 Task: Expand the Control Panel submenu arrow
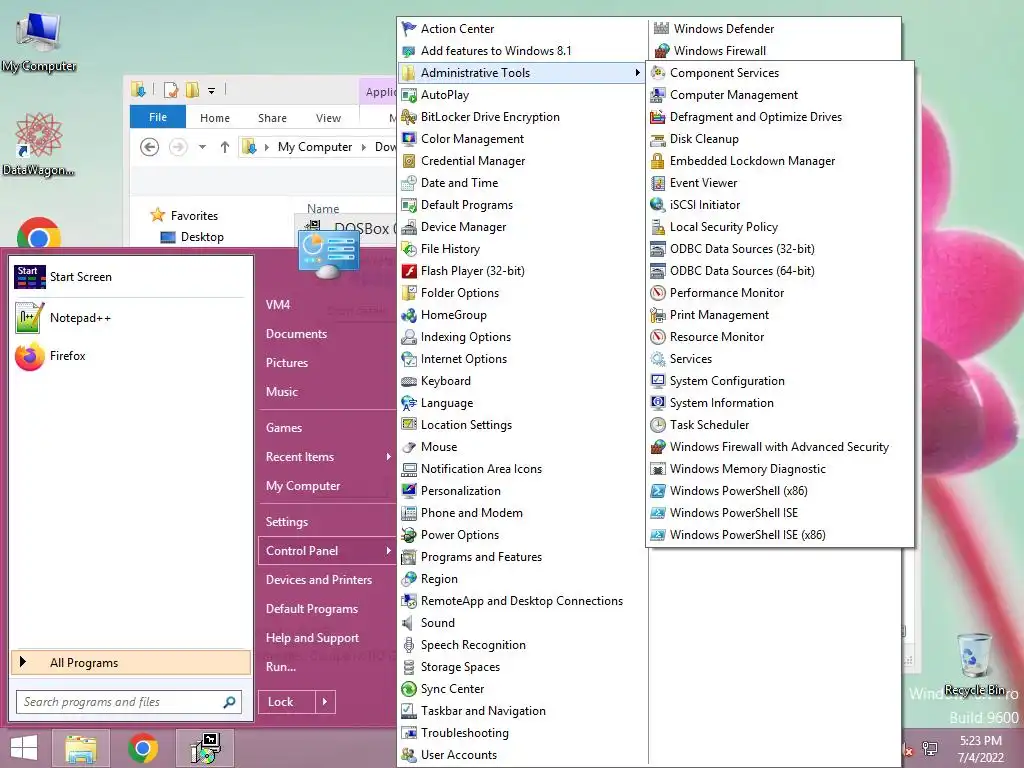389,551
